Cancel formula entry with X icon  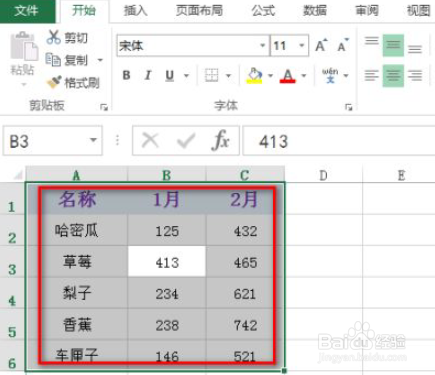(x=150, y=140)
